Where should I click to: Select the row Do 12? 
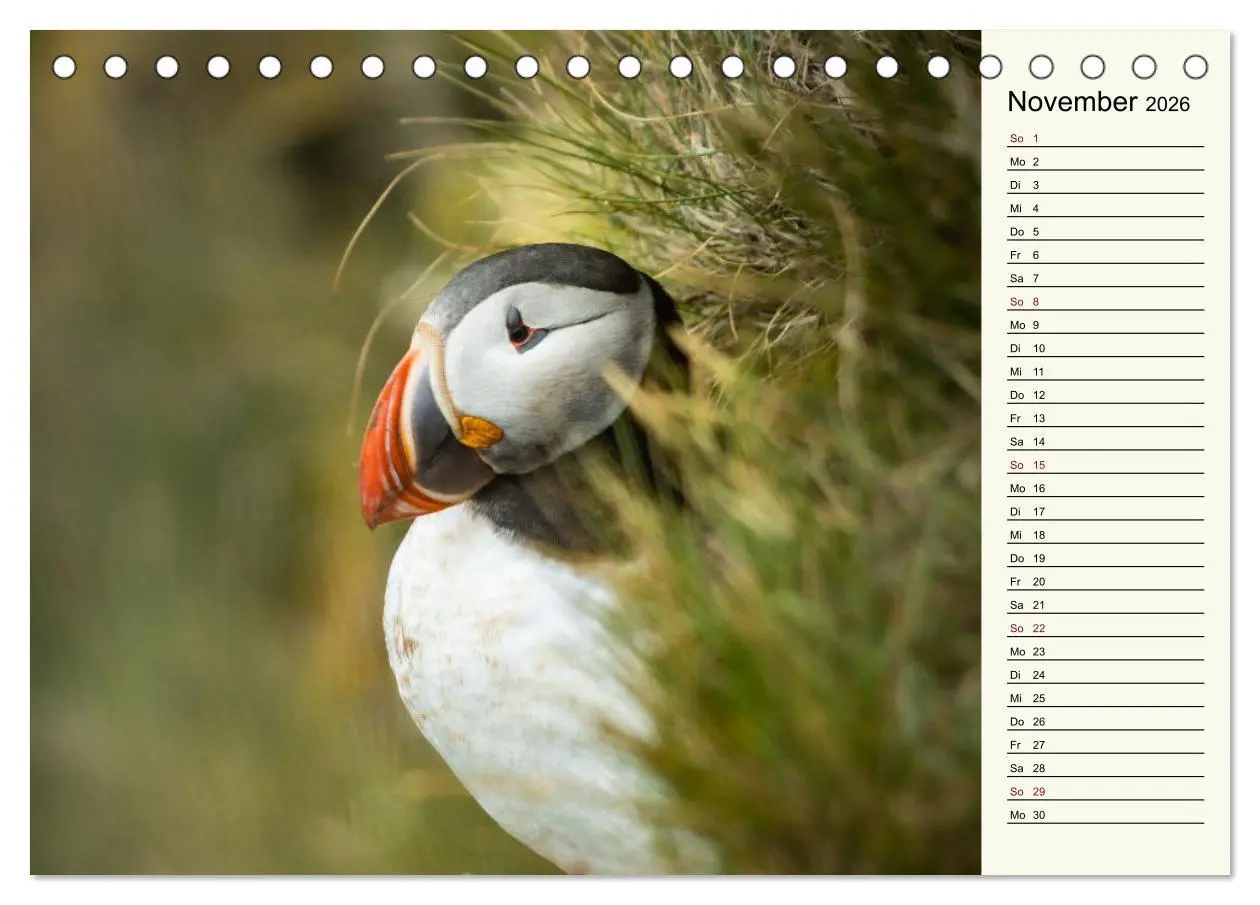click(x=1105, y=394)
